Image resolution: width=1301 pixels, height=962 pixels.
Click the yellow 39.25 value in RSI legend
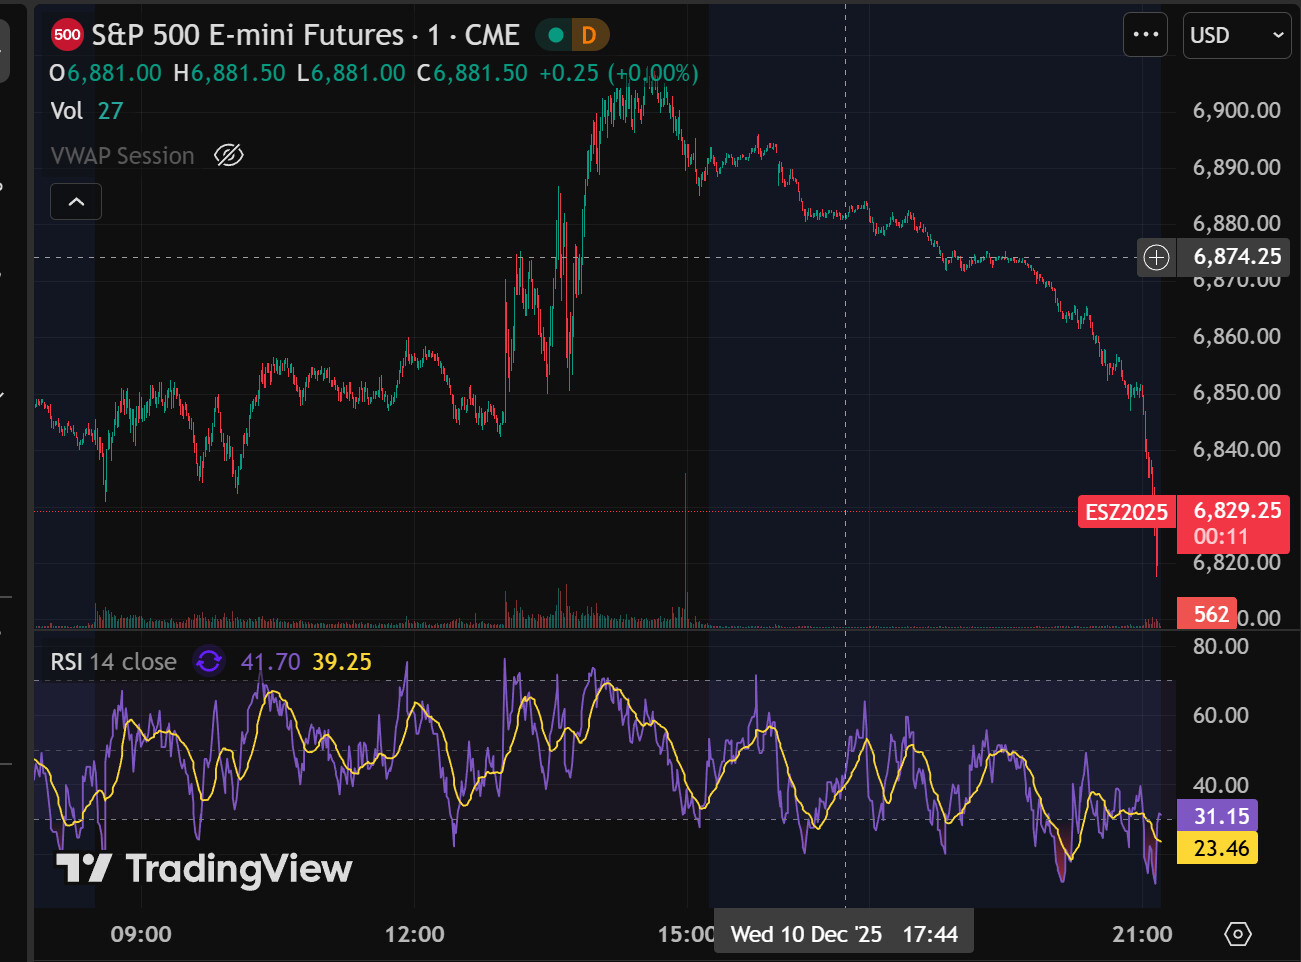point(342,662)
